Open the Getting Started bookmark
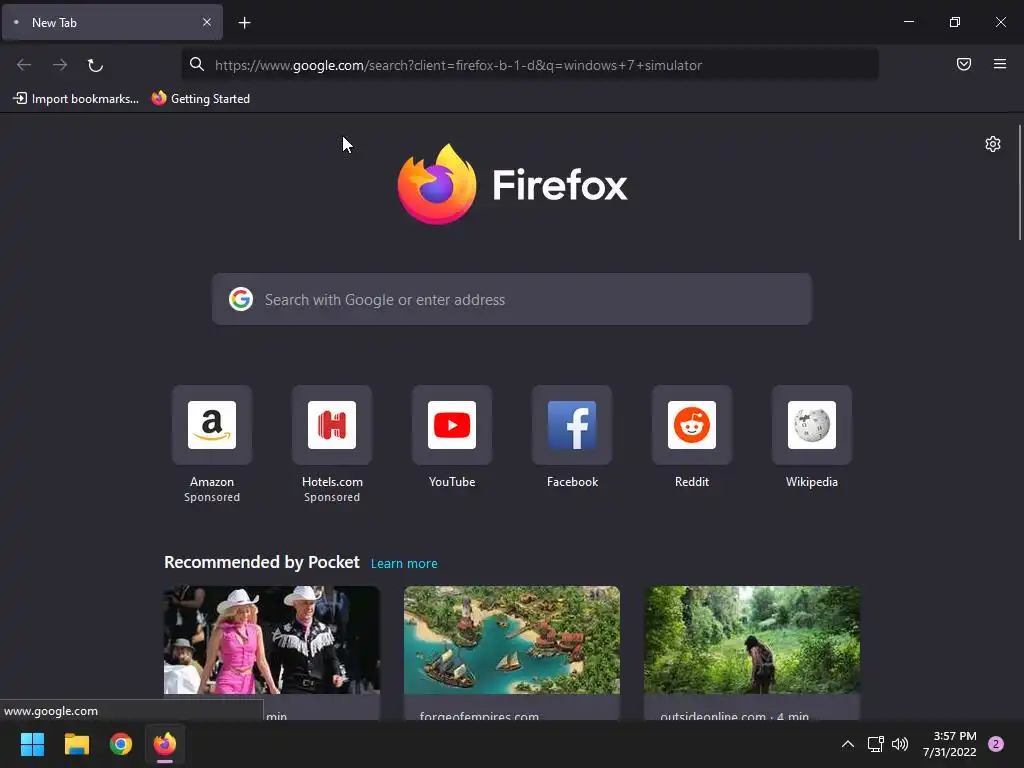Viewport: 1024px width, 768px height. tap(200, 99)
